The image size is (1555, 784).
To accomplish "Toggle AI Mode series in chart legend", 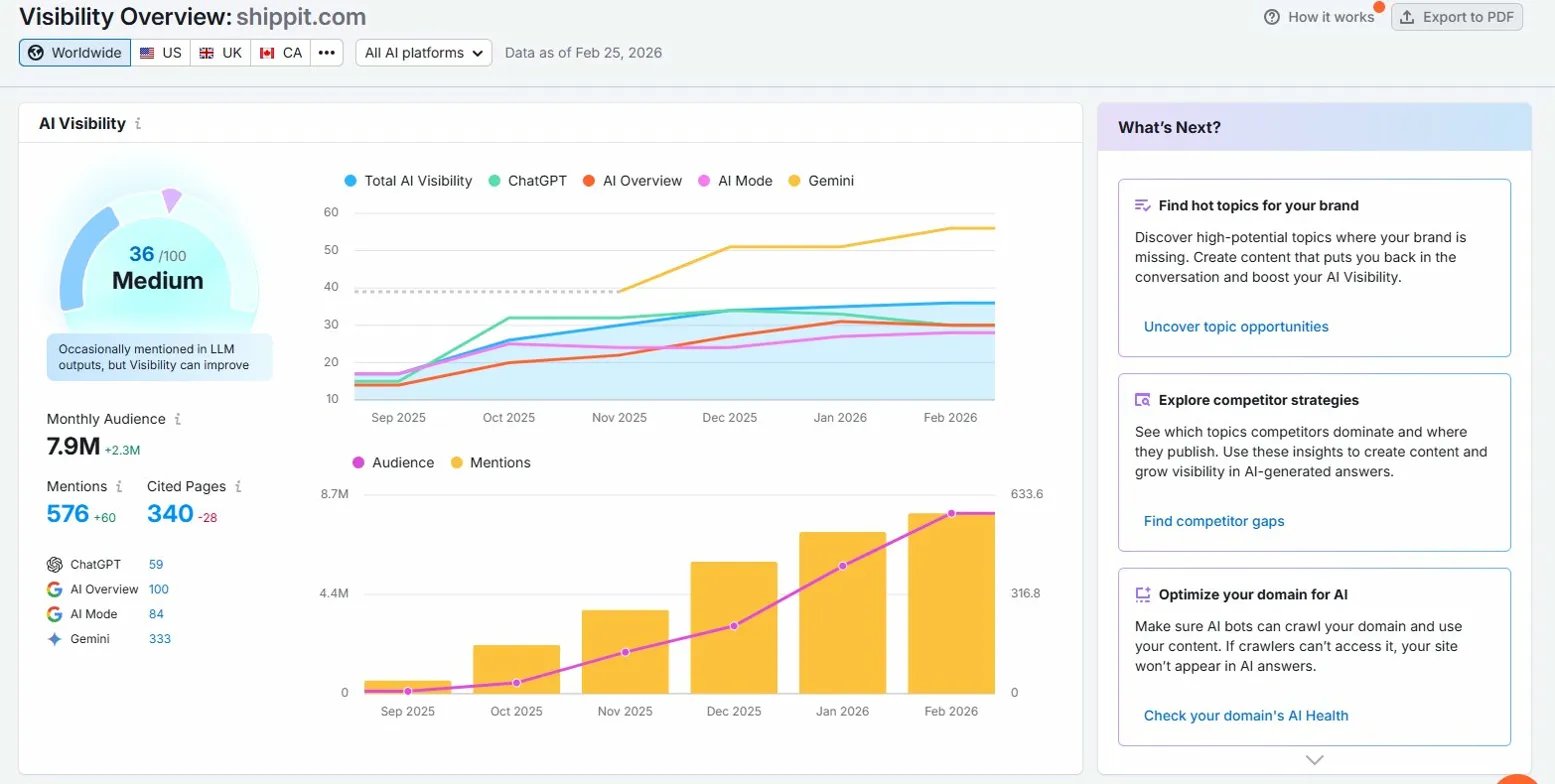I will coord(735,181).
